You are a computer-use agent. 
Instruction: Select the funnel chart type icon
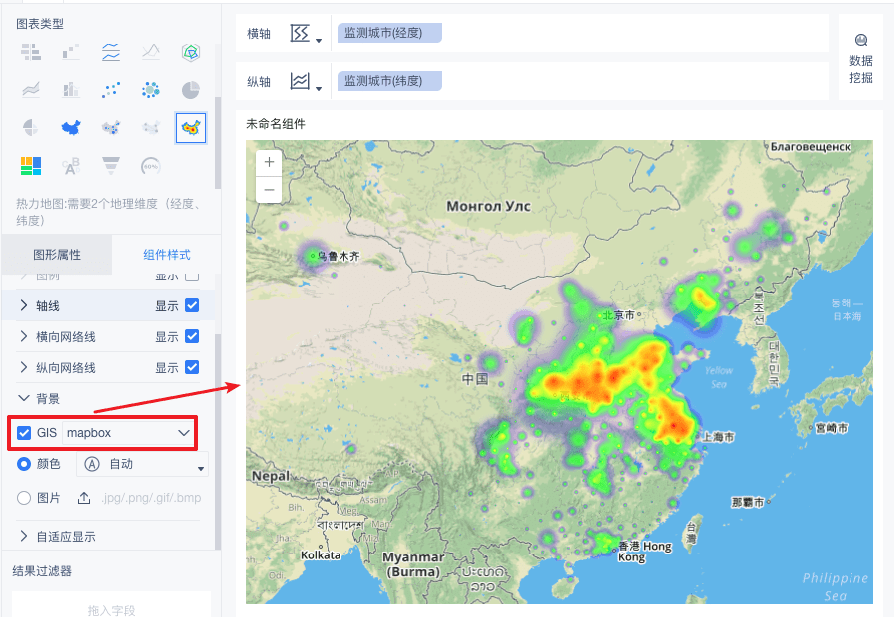[x=111, y=166]
